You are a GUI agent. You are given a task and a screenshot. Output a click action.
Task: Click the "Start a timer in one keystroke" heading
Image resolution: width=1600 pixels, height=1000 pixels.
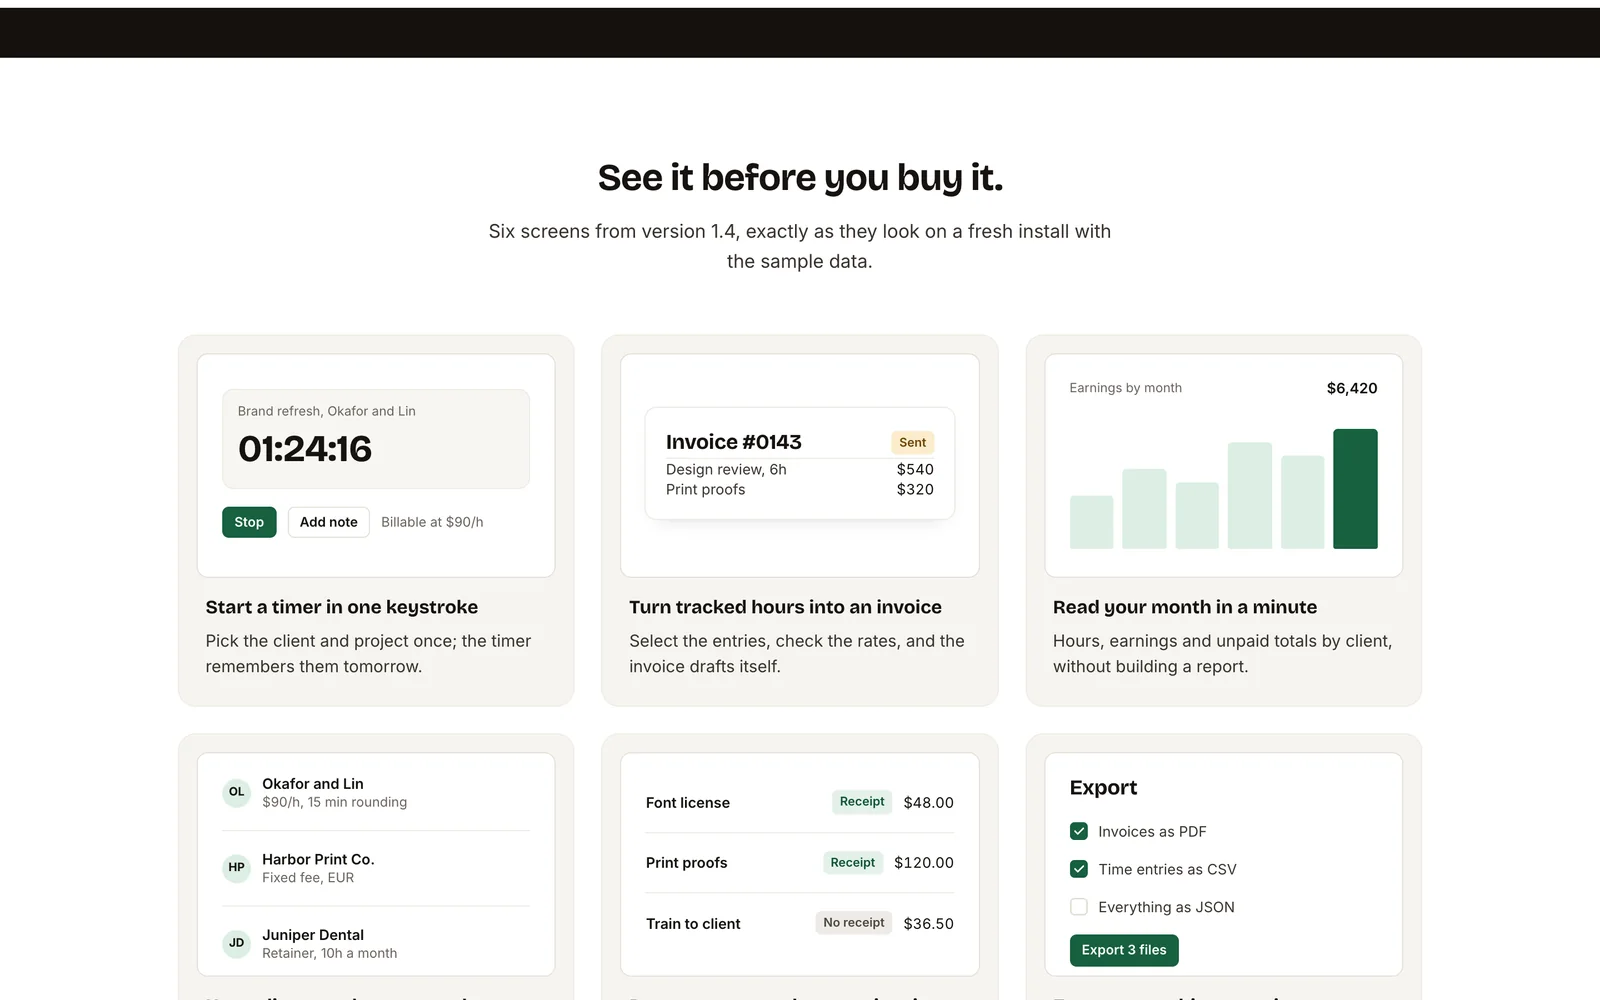[x=342, y=607]
